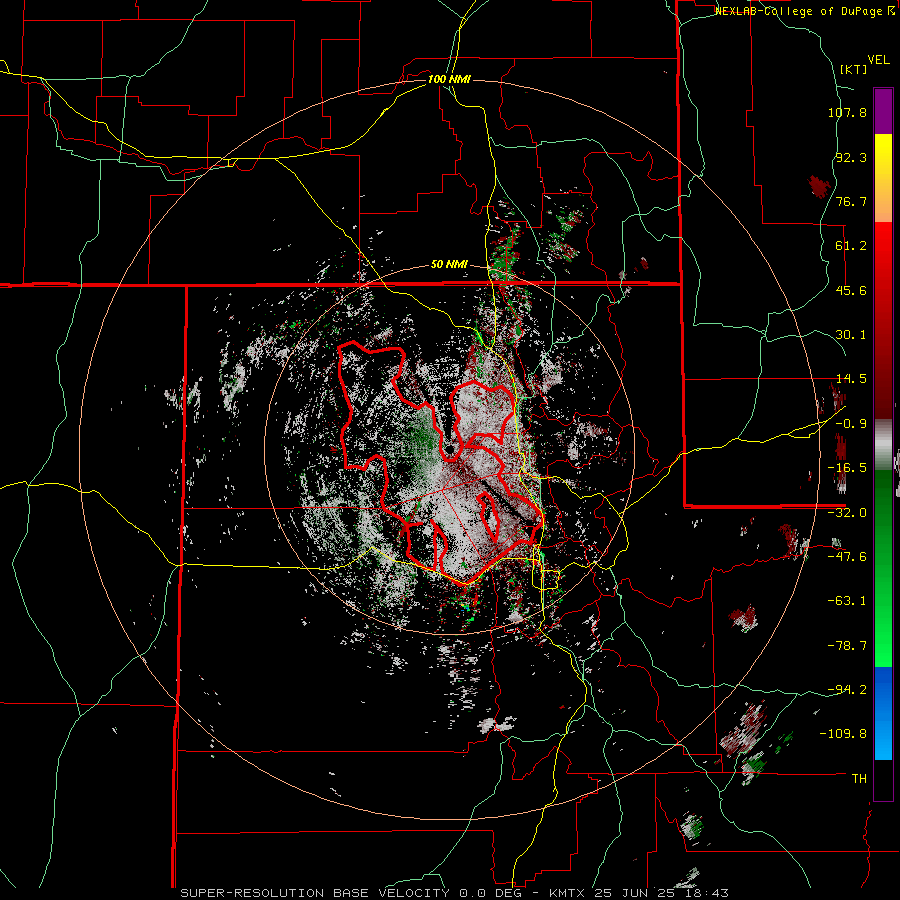Click the [KT] units label
Image resolution: width=900 pixels, height=900 pixels.
(853, 69)
